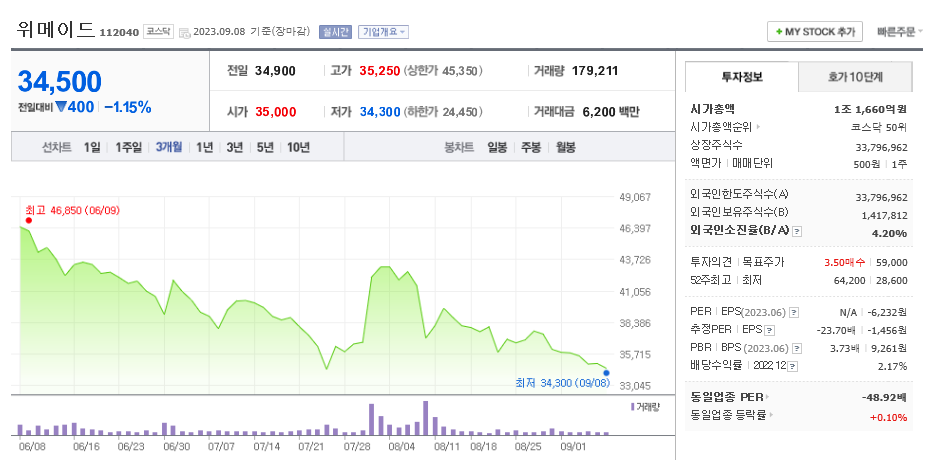The height and width of the screenshot is (460, 944).
Task: Click the 저가 value 34,300
Action: pos(380,111)
